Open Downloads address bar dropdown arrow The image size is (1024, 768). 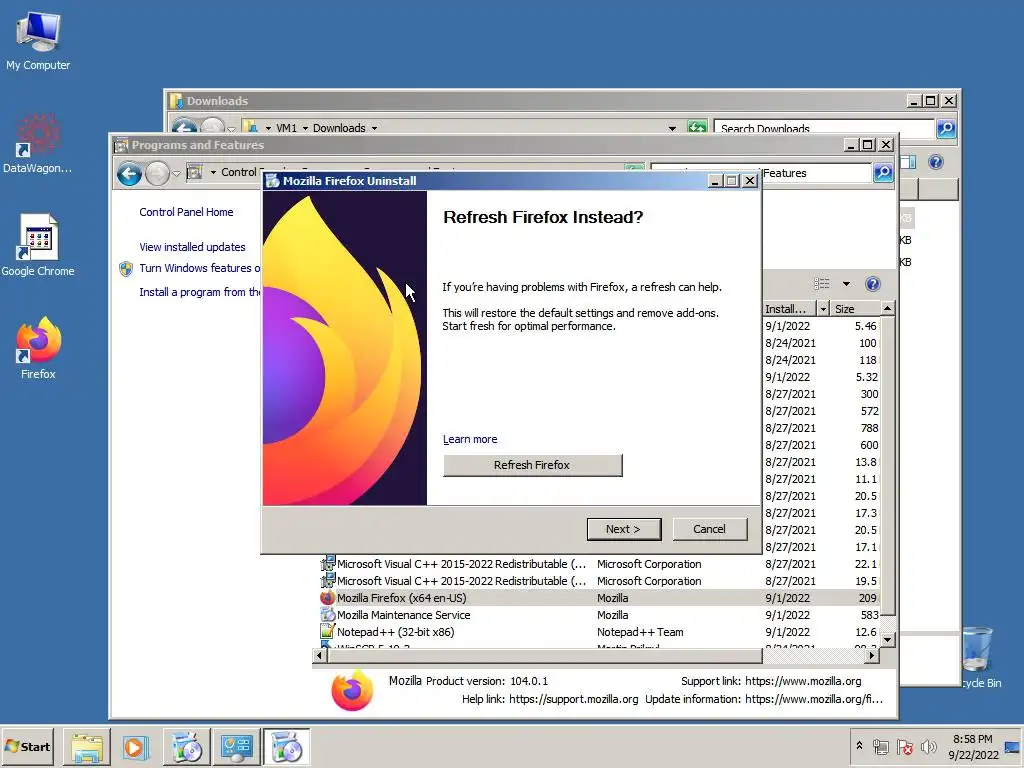(672, 129)
